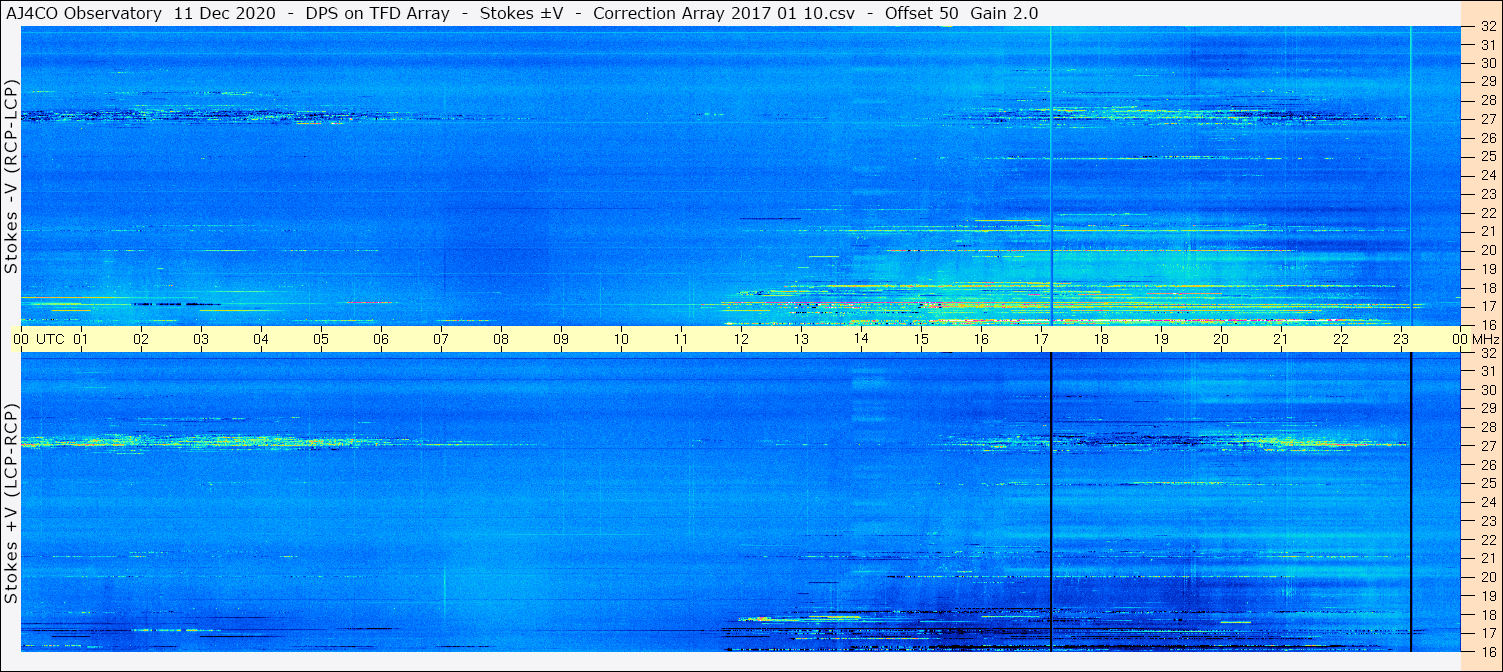Click the 16 MHz label of Stokes +V panel
Screen dimensions: 1503x672
pyautogui.click(x=1488, y=651)
